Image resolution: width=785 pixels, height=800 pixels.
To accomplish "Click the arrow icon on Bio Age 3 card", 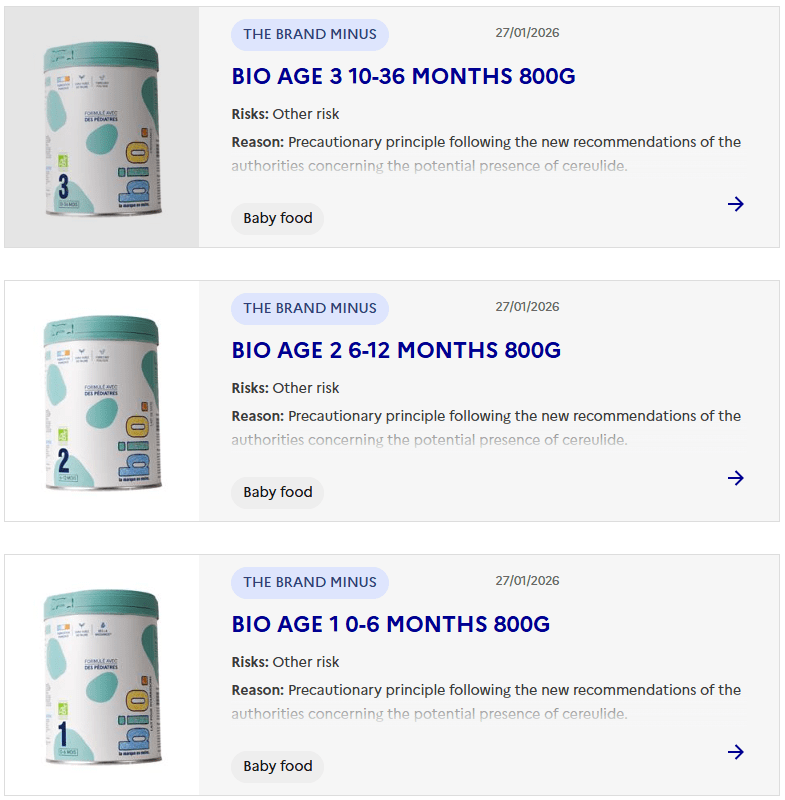I will [736, 204].
